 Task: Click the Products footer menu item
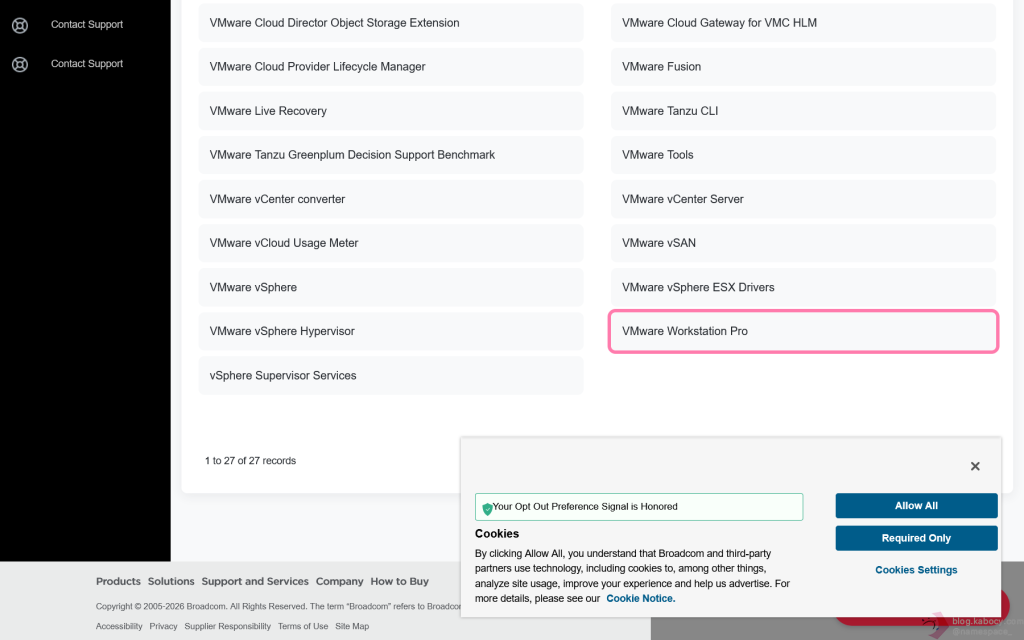tap(118, 581)
